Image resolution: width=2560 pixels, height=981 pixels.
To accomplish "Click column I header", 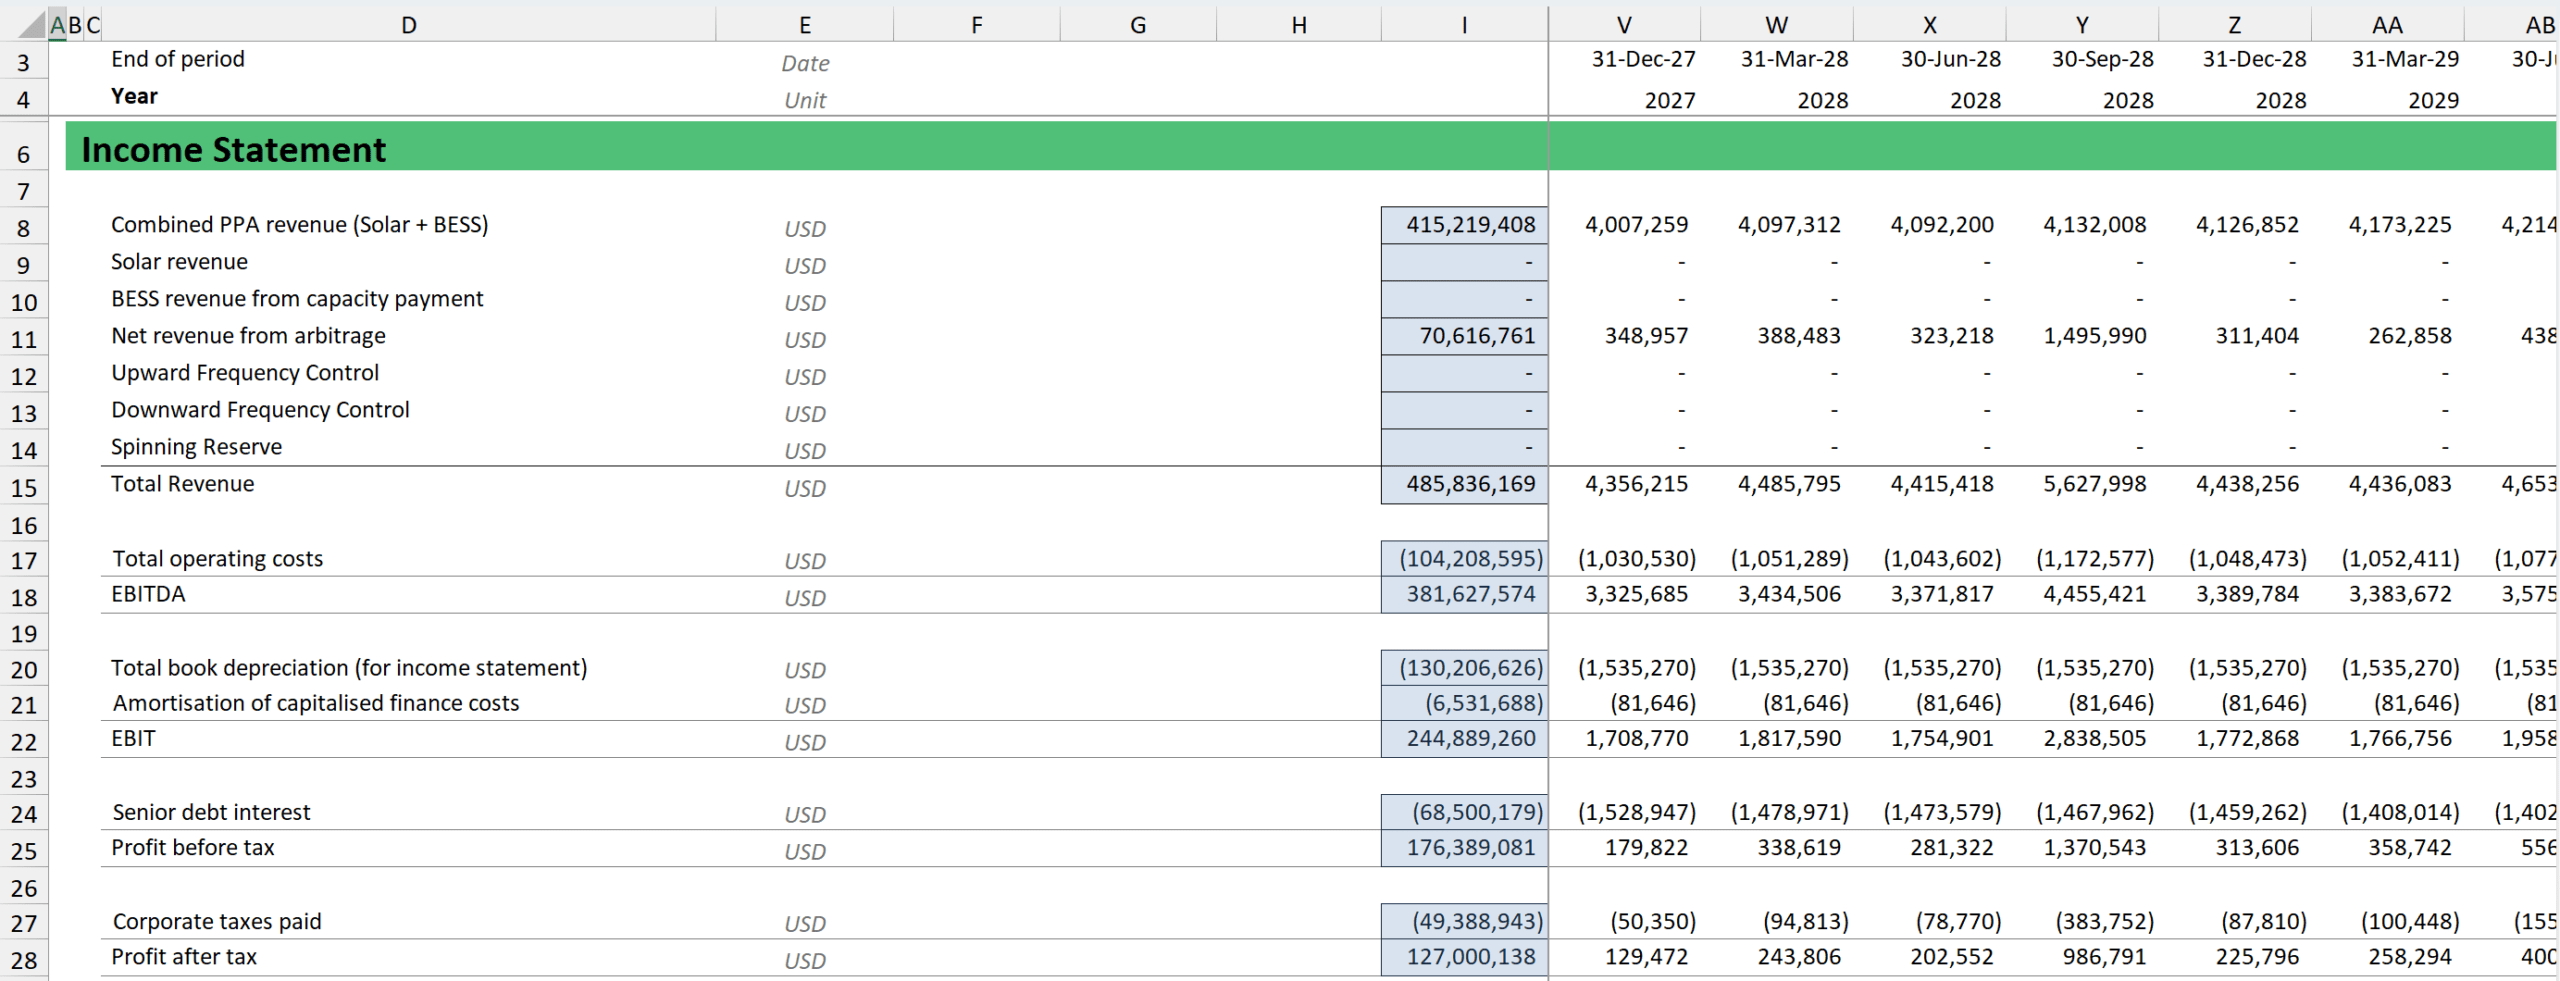I will pos(1464,25).
